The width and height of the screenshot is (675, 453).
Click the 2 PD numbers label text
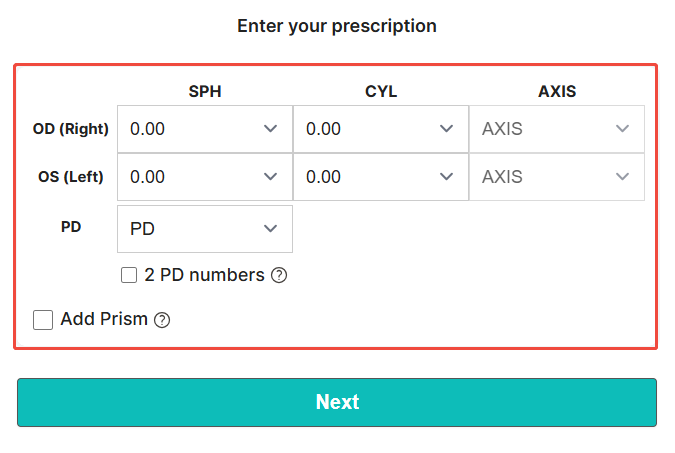point(204,275)
